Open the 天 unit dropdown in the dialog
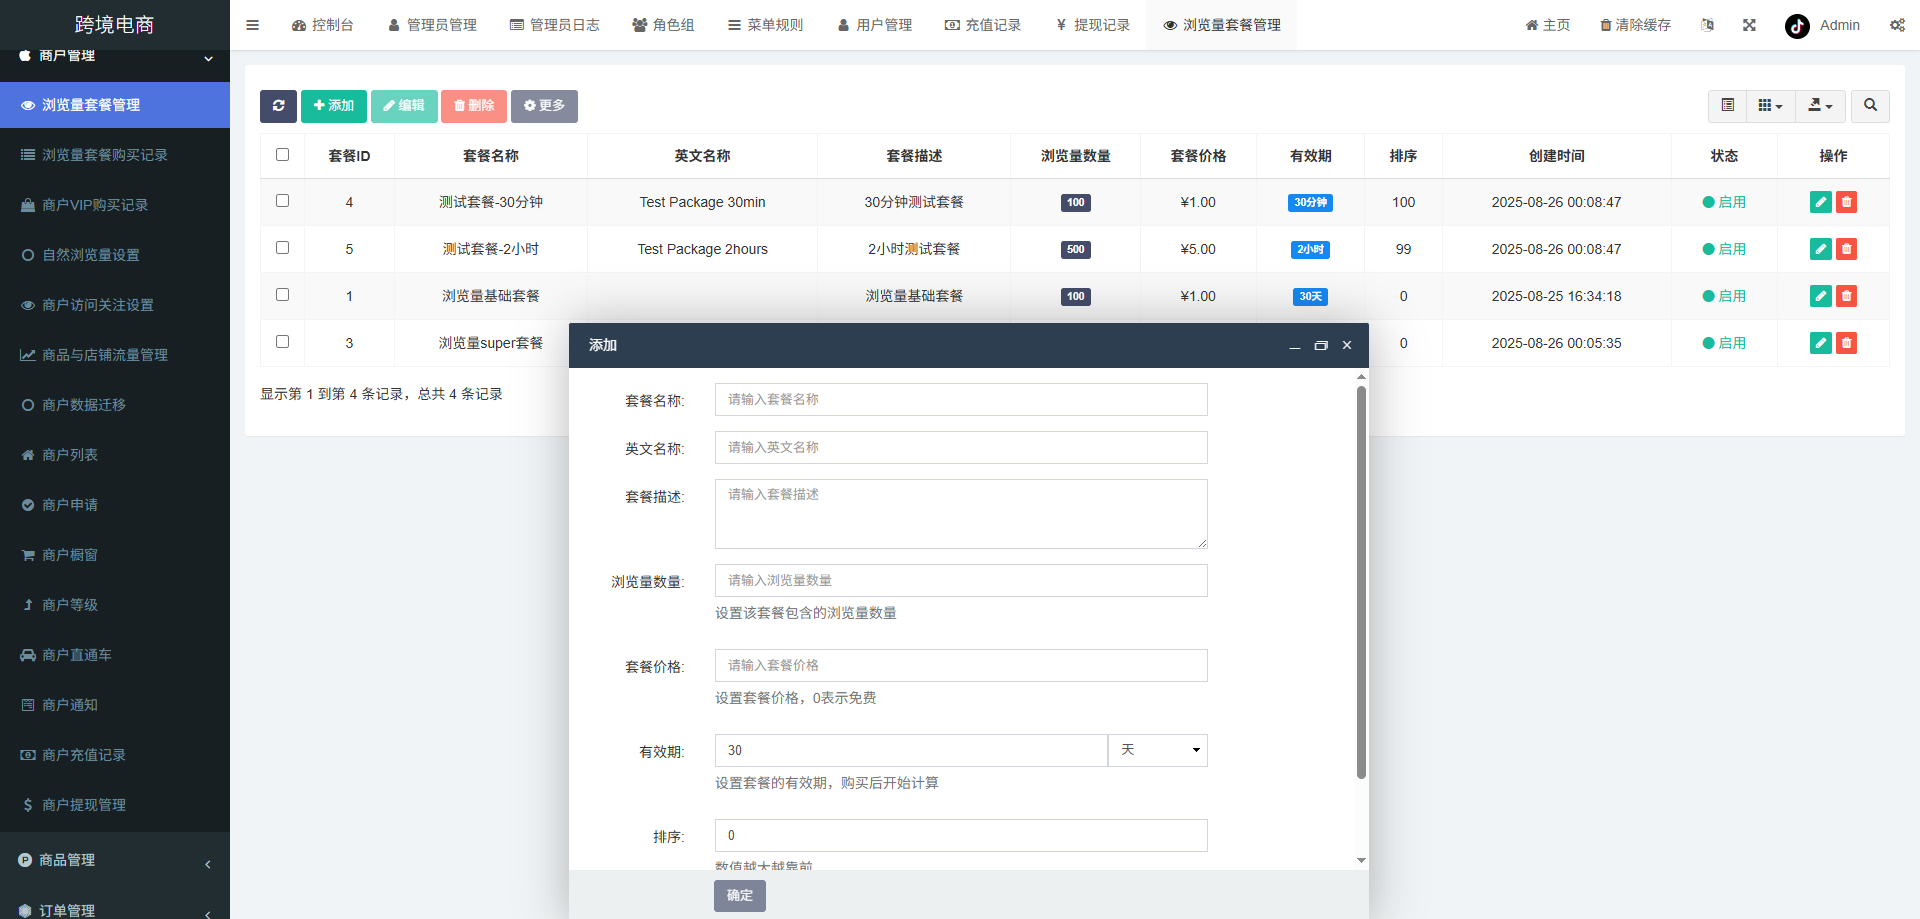The height and width of the screenshot is (919, 1920). [x=1157, y=750]
